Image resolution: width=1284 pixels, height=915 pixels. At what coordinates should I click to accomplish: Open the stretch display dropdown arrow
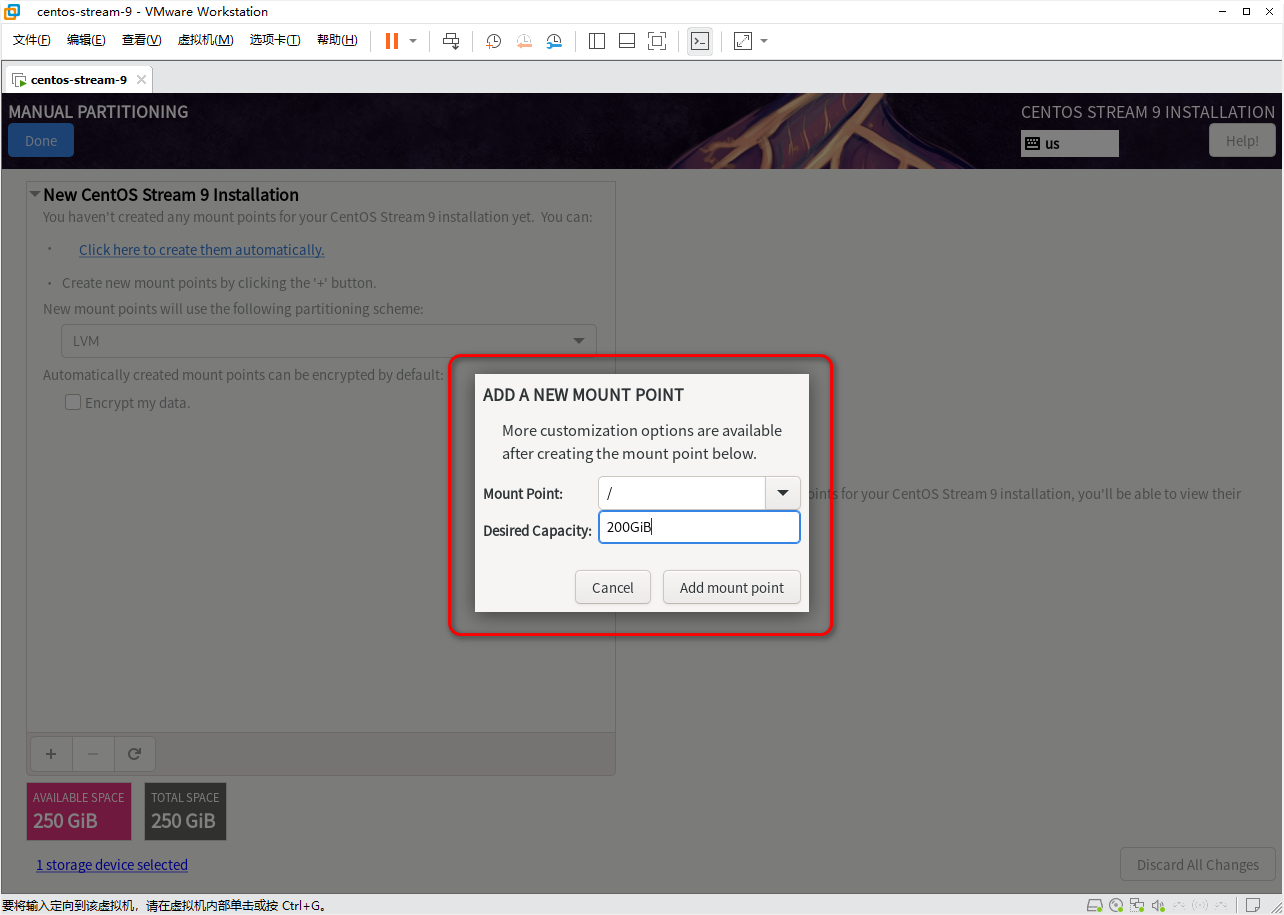coord(764,41)
